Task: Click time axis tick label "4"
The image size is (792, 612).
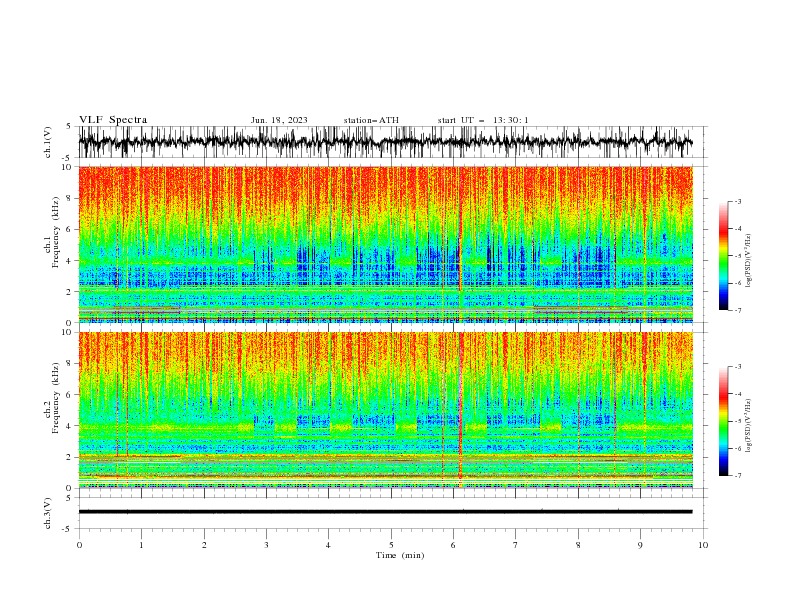Action: pyautogui.click(x=328, y=545)
